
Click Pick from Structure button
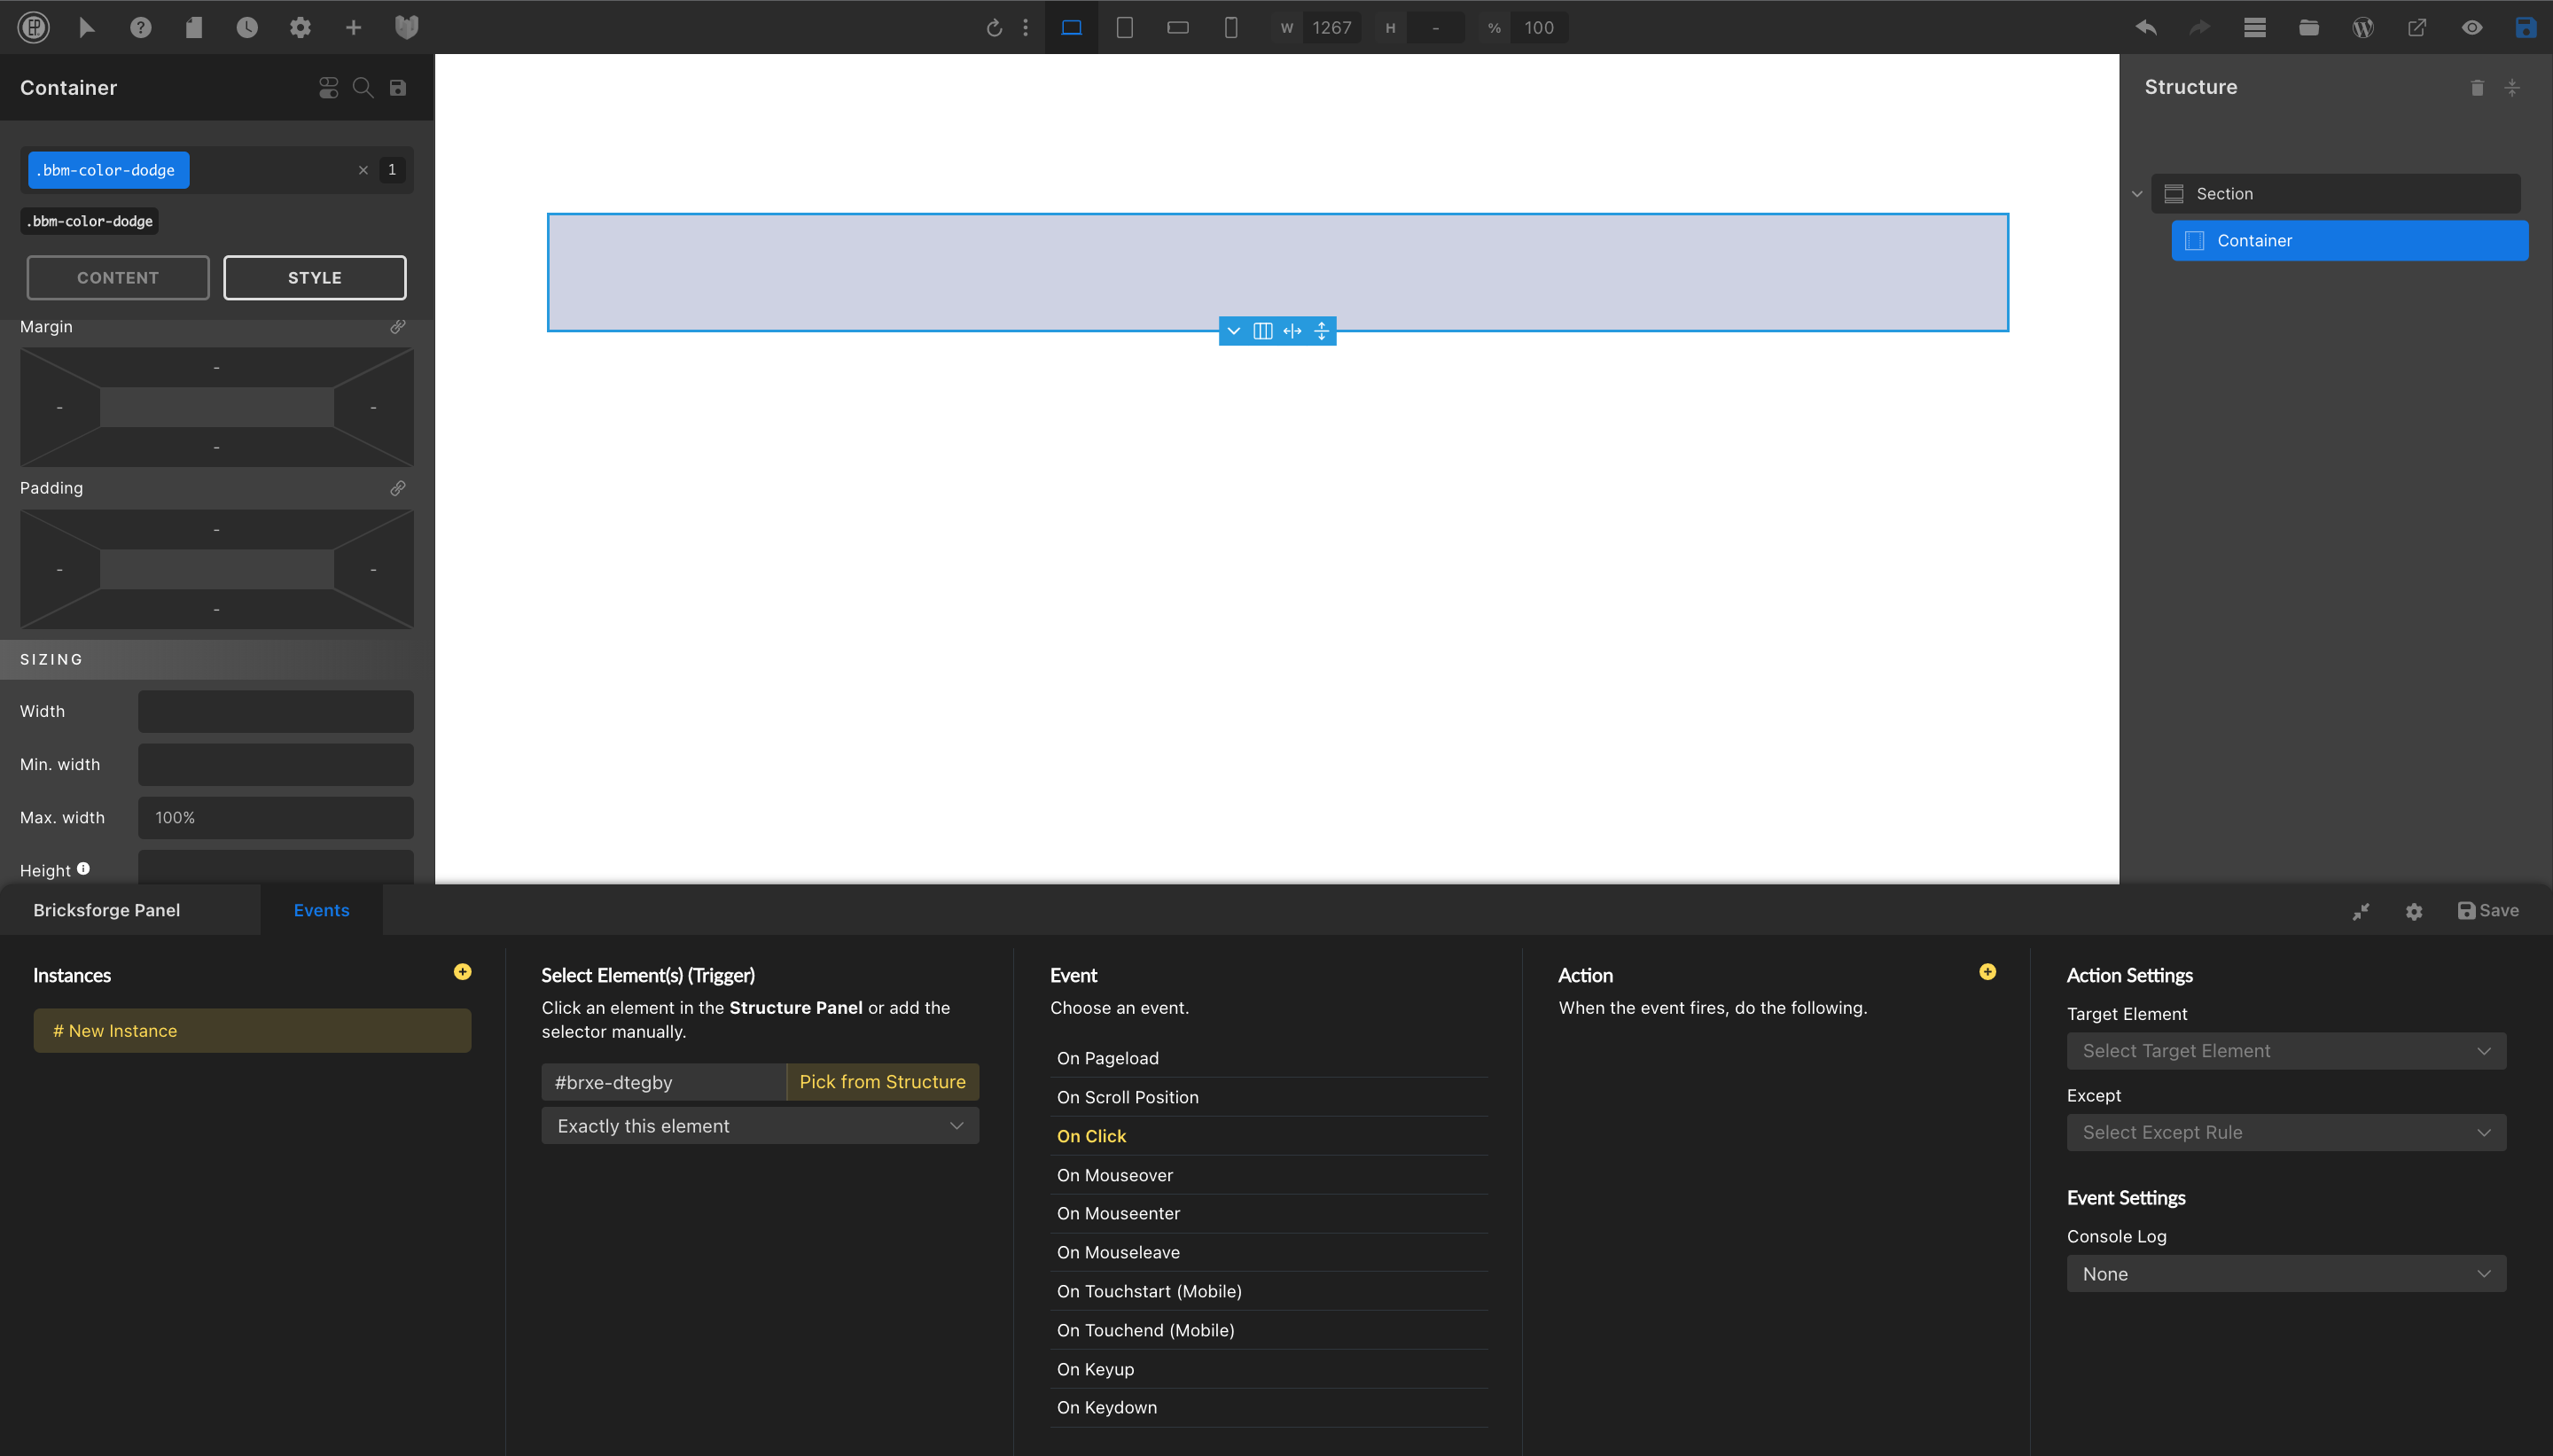[882, 1082]
